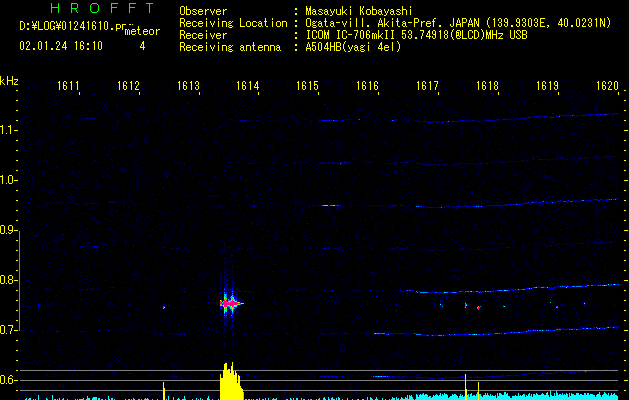Click the meteor label above the count
Image resolution: width=629 pixels, height=400 pixels.
tap(142, 31)
